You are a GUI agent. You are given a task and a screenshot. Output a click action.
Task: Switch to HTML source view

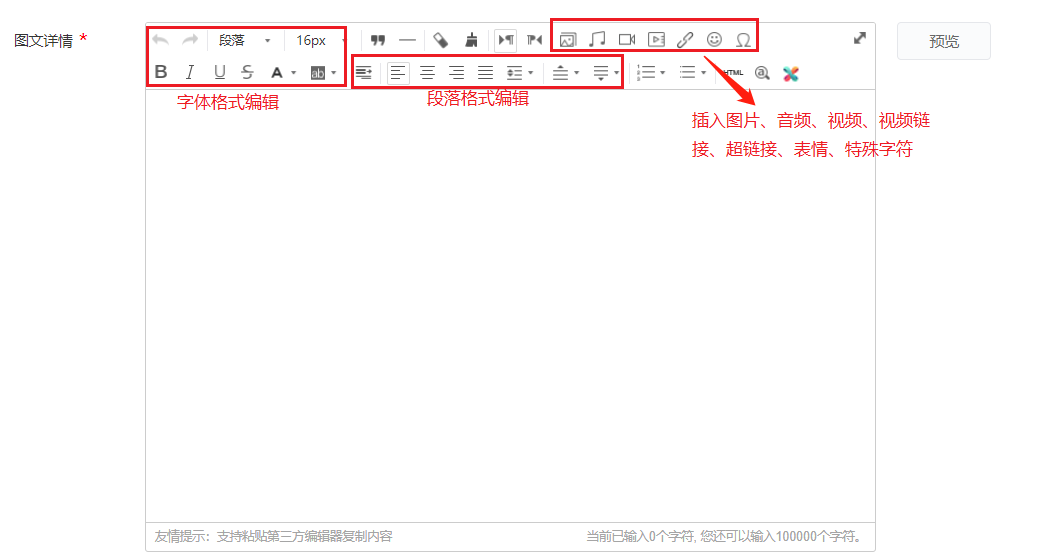pos(733,72)
